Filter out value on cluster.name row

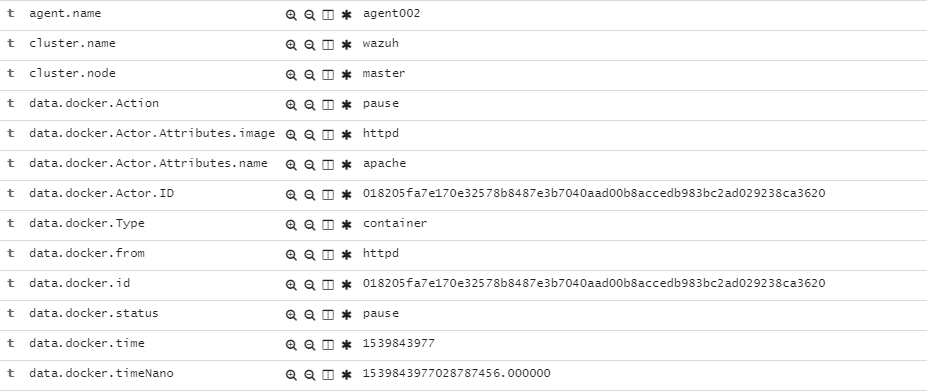click(309, 45)
